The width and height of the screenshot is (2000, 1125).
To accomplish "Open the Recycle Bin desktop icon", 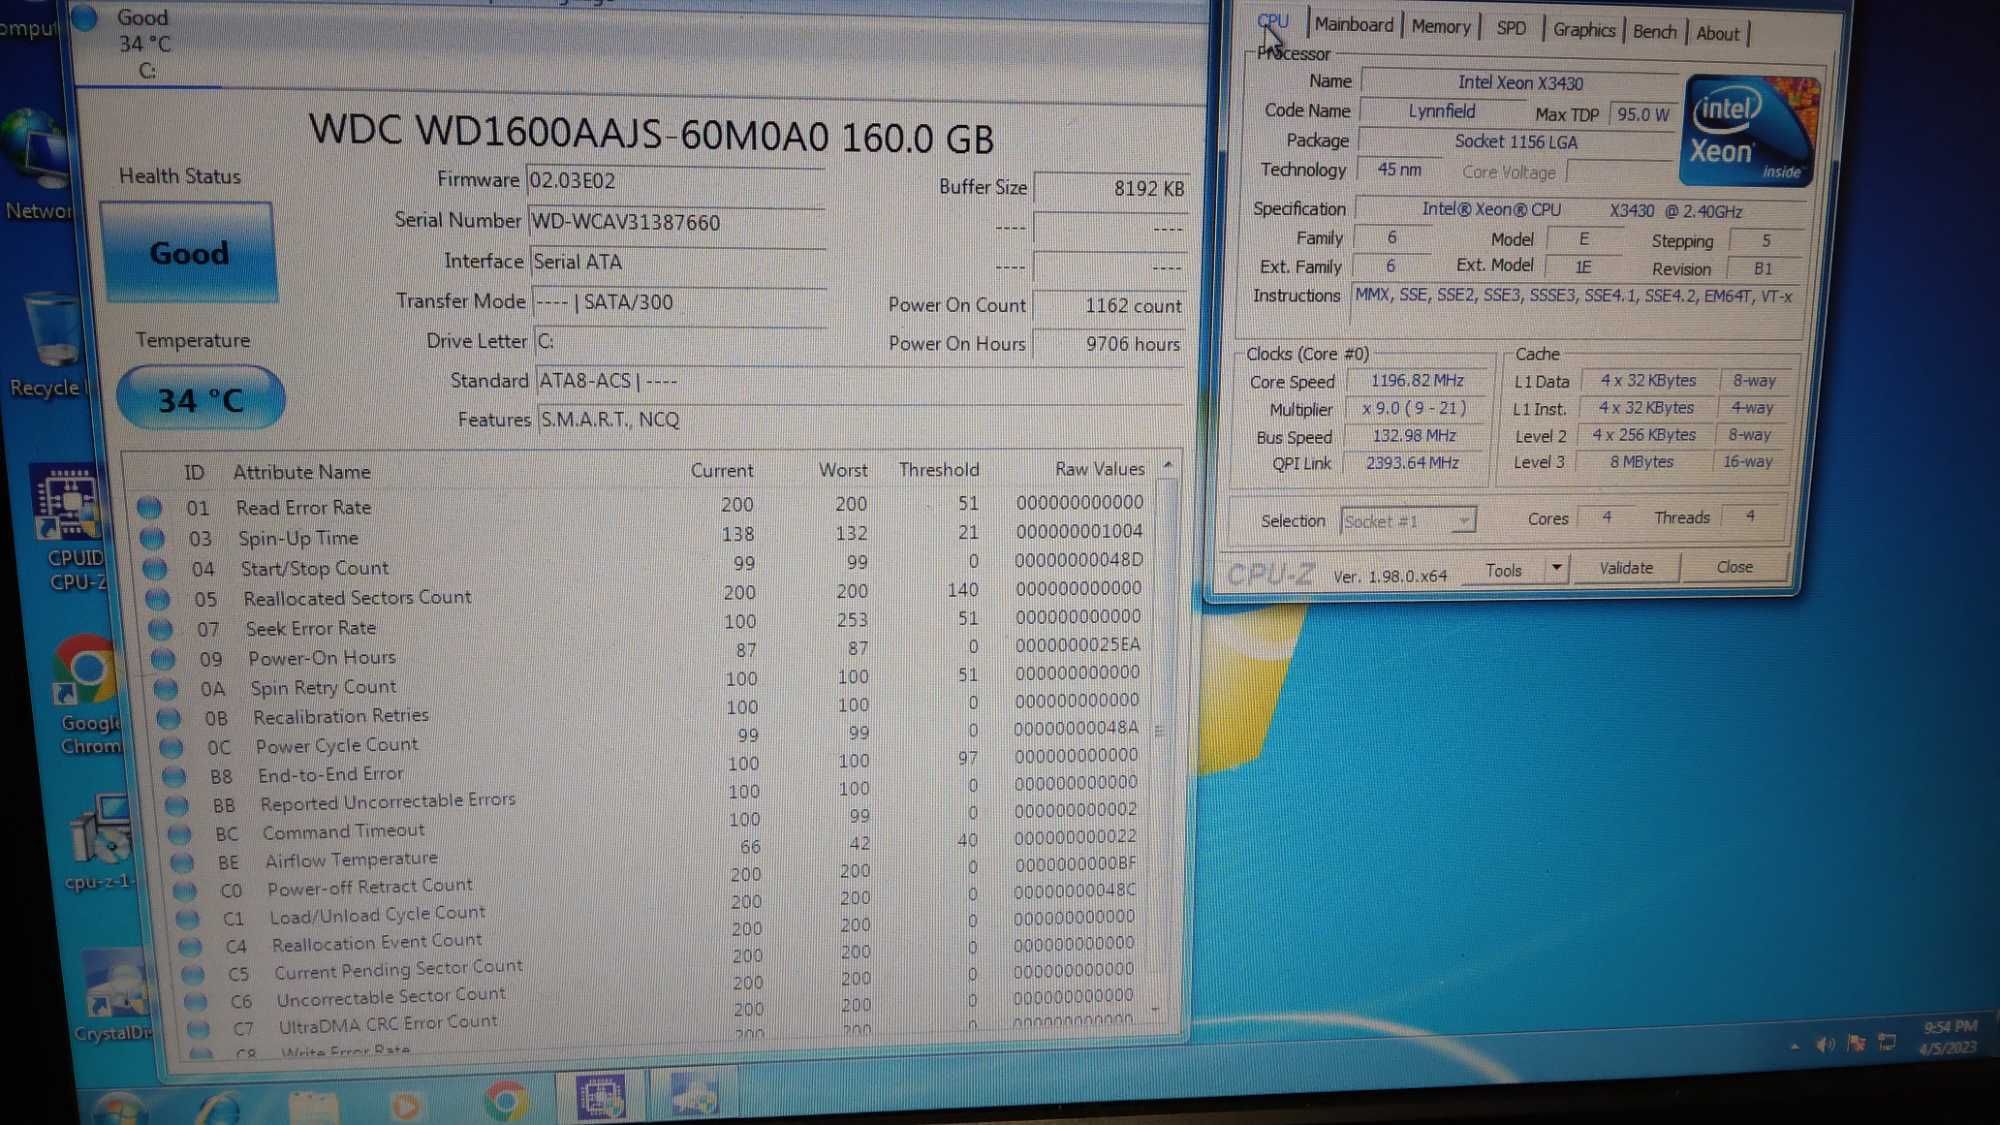I will (50, 345).
